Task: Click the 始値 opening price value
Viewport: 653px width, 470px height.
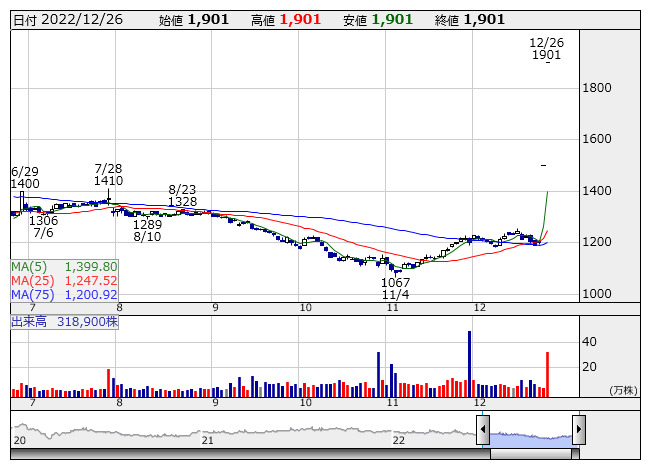Action: (x=208, y=20)
